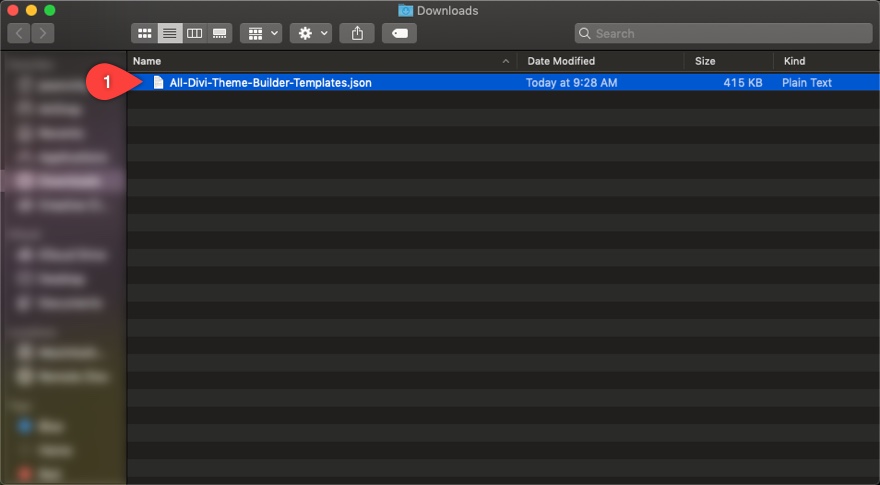Click the JSON file's document icon
Screen dimensions: 880x485
point(158,83)
